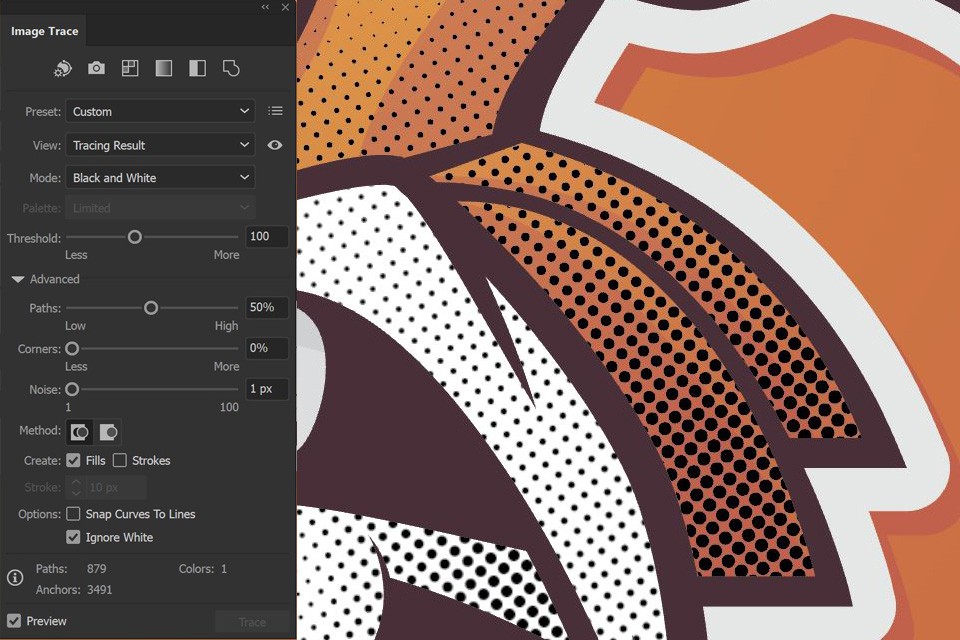The height and width of the screenshot is (640, 960).
Task: Uncheck the Ignore White option
Action: point(73,537)
